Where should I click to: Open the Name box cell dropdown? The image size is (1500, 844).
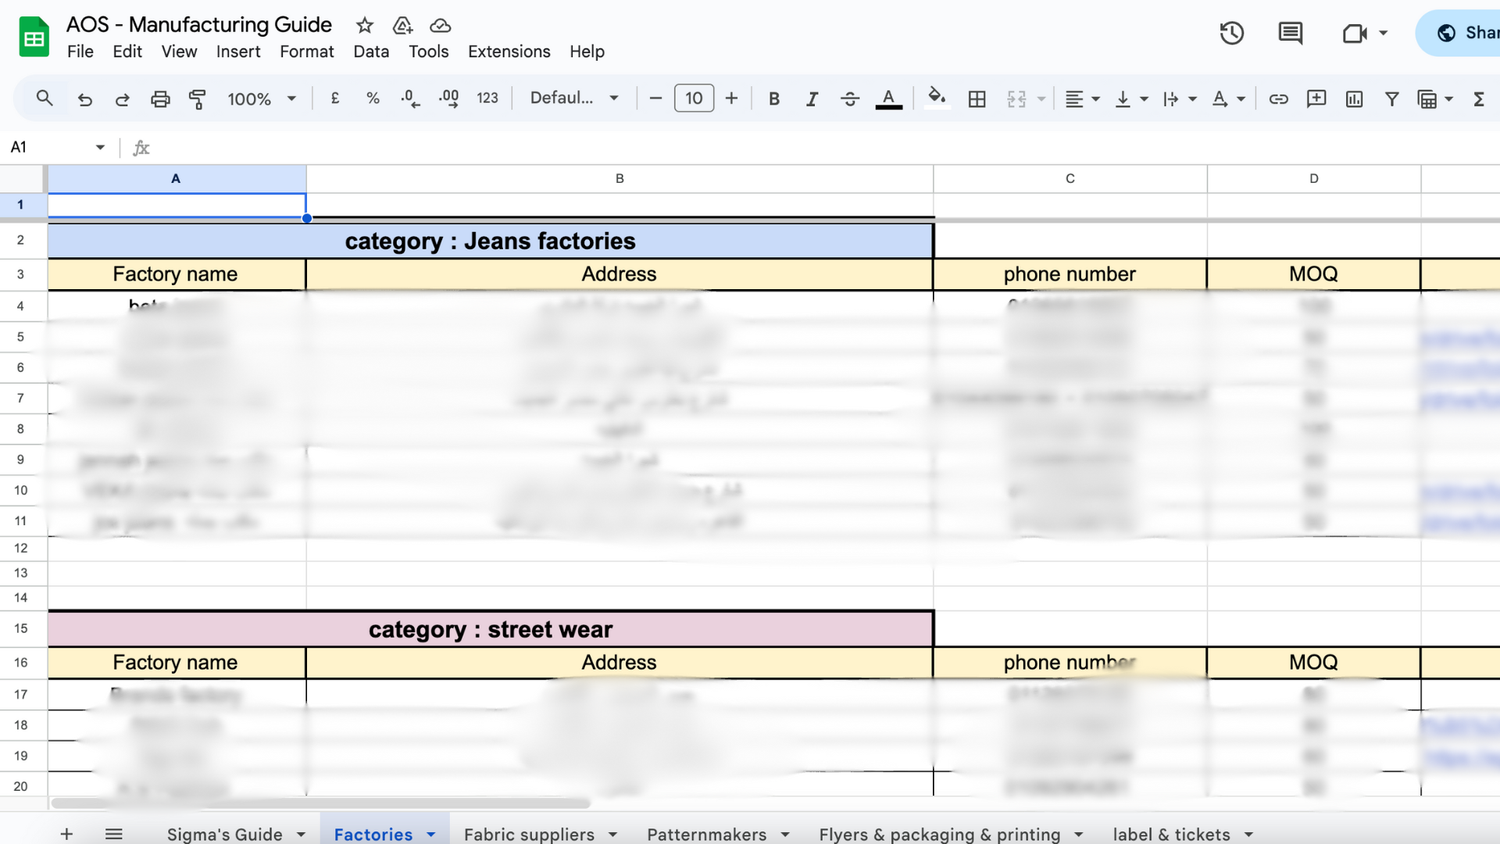[x=100, y=147]
